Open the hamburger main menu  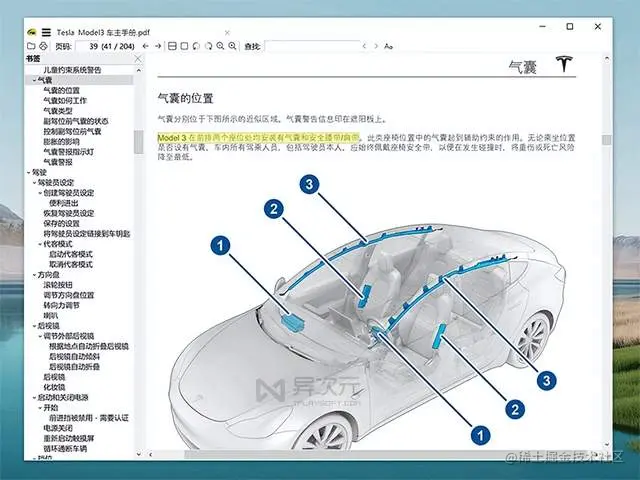click(x=46, y=32)
